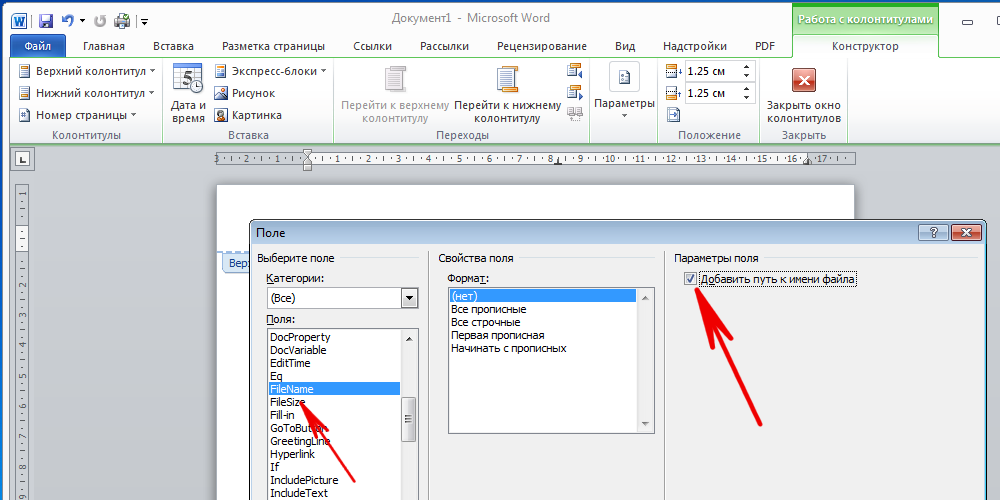Screen dimensions: 1000x500
Task: Open the Разметка страницы tab
Action: [x=273, y=46]
